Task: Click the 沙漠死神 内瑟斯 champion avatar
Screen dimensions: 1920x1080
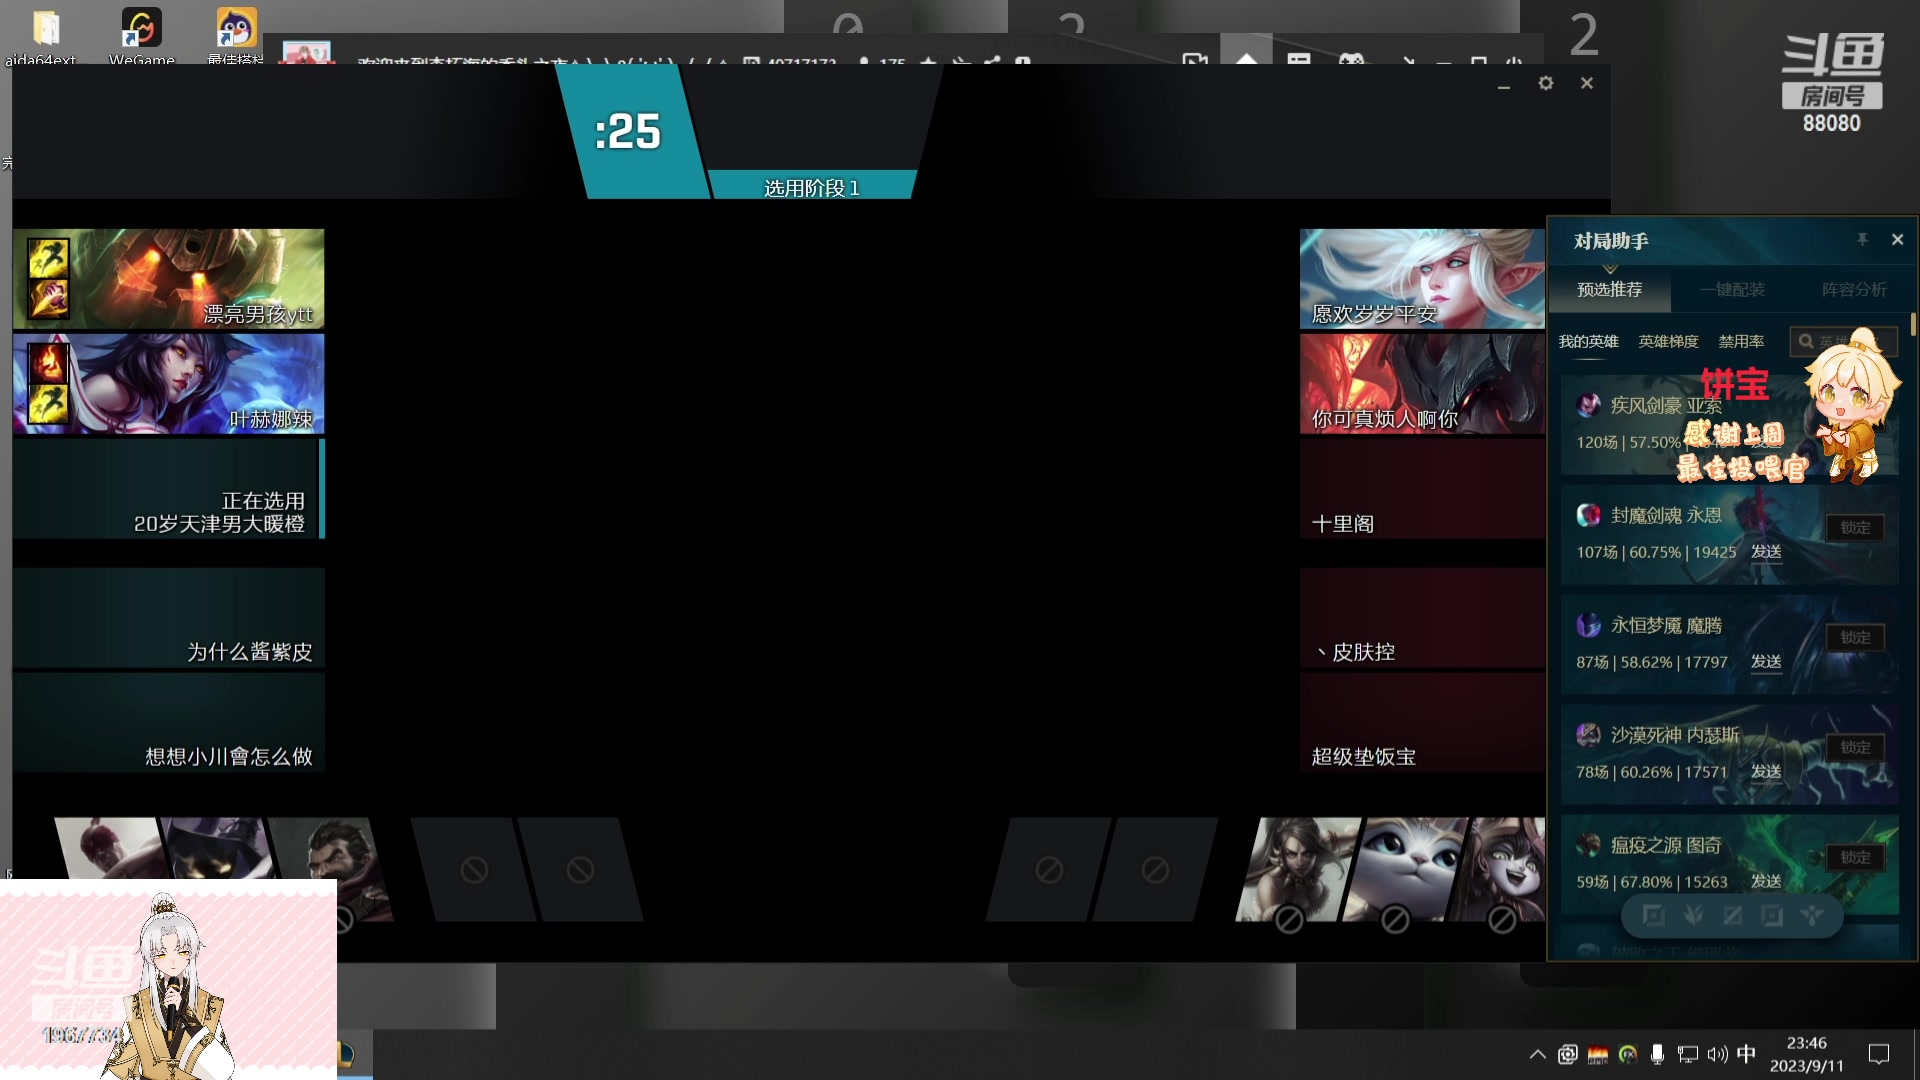Action: coord(1588,735)
